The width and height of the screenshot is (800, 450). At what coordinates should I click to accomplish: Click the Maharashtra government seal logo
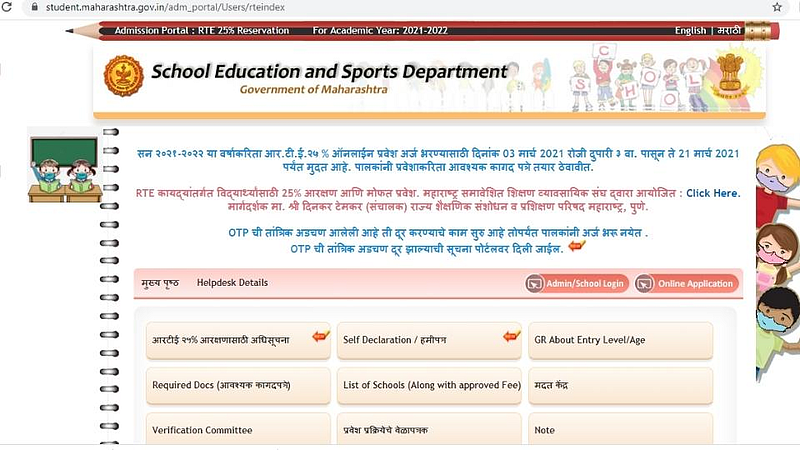123,76
